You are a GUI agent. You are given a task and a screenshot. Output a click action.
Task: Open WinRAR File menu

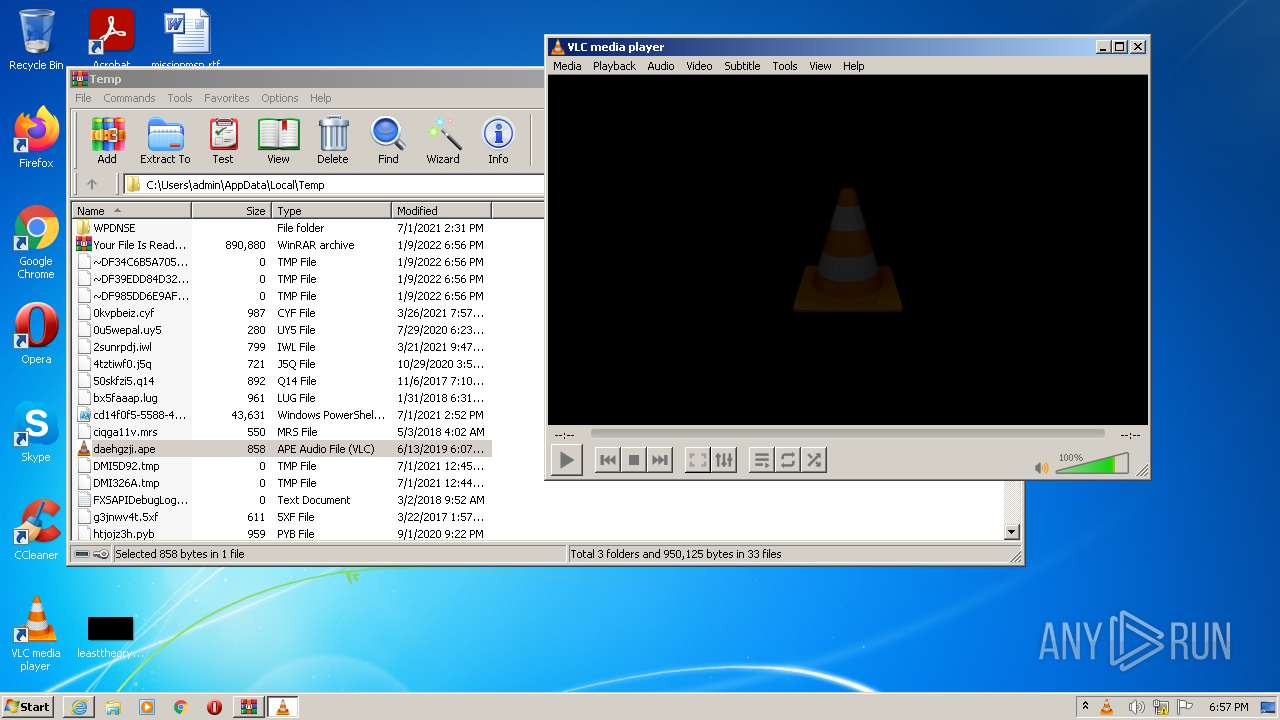pyautogui.click(x=83, y=98)
